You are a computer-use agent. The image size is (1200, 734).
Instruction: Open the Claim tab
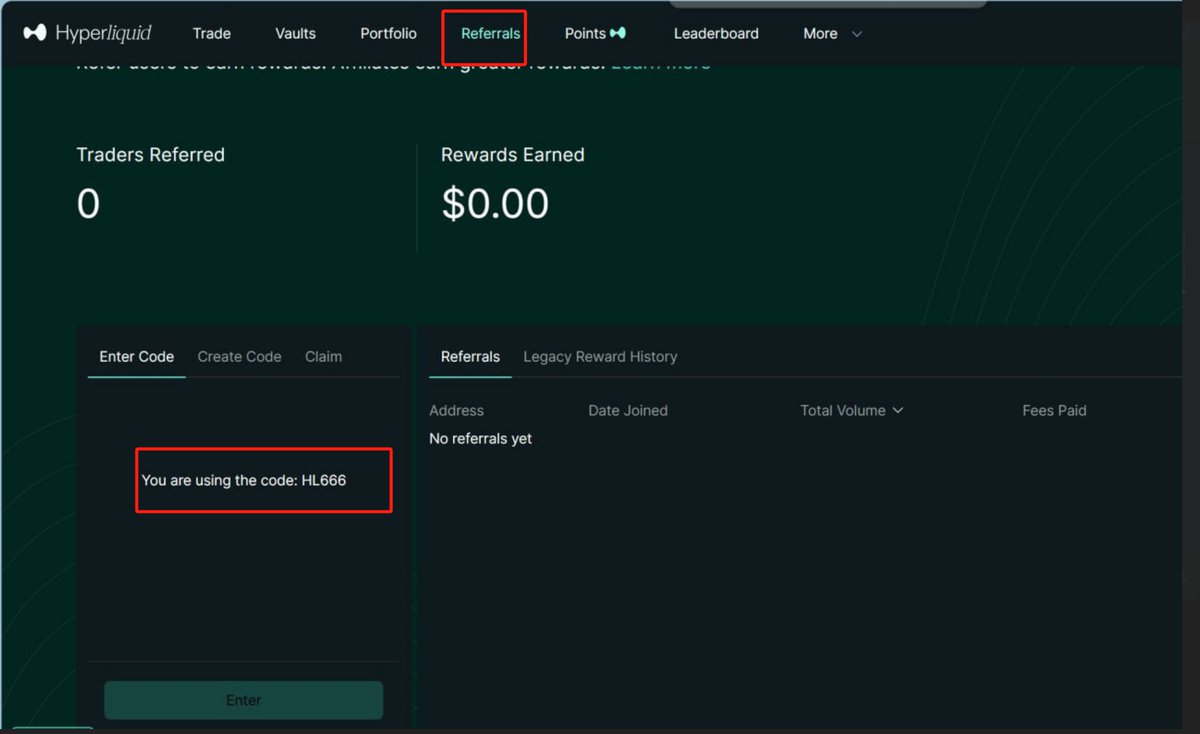click(x=323, y=356)
